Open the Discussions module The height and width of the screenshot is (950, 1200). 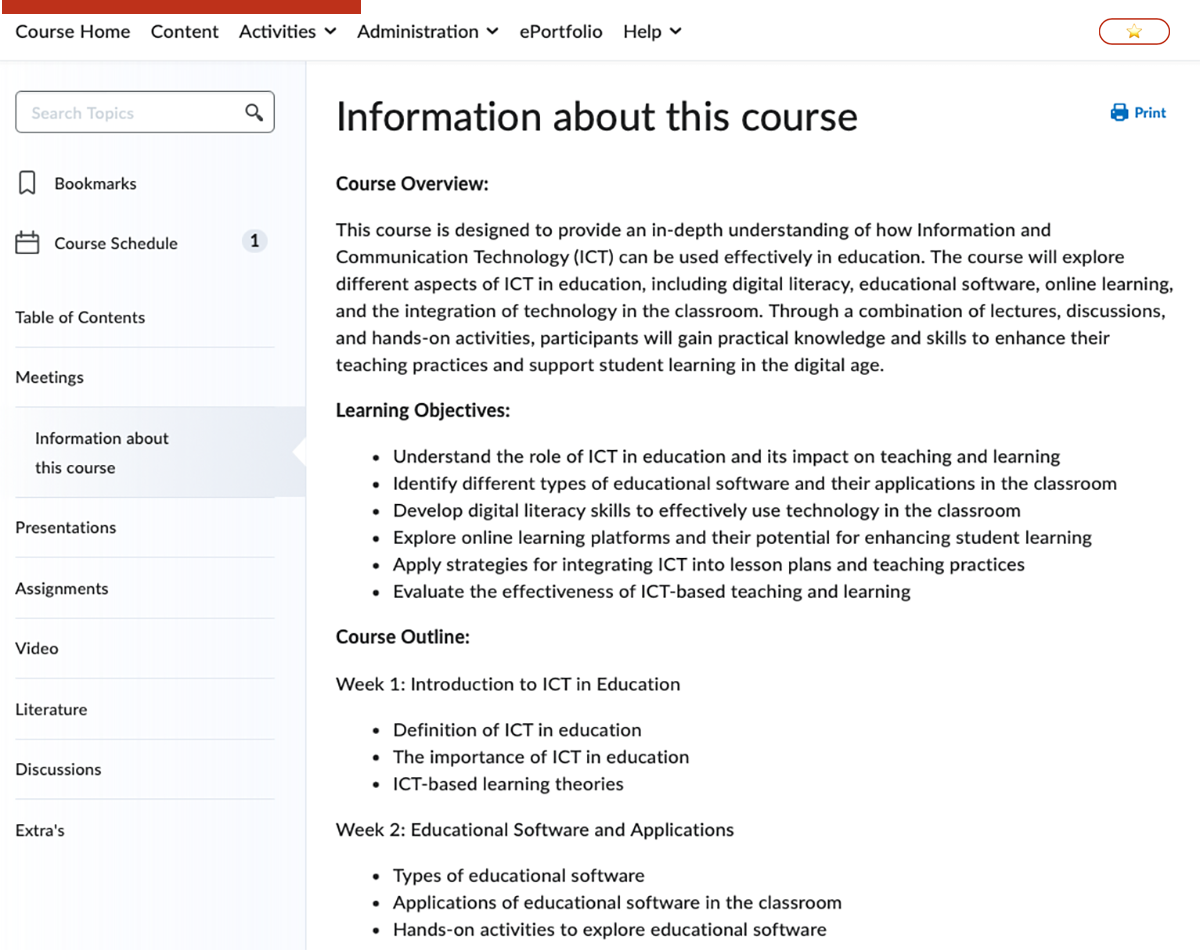click(x=58, y=769)
